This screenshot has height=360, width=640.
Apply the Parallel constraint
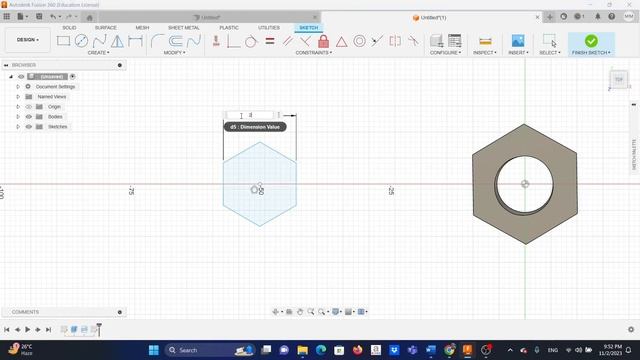(x=287, y=41)
